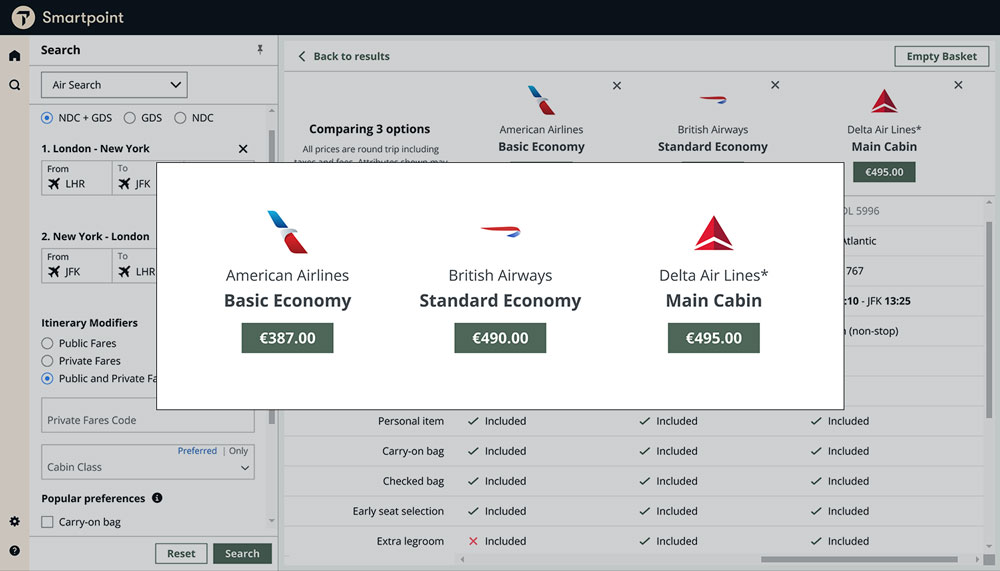This screenshot has width=1000, height=571.
Task: Select the €490.00 British Airways fare
Action: tap(500, 337)
